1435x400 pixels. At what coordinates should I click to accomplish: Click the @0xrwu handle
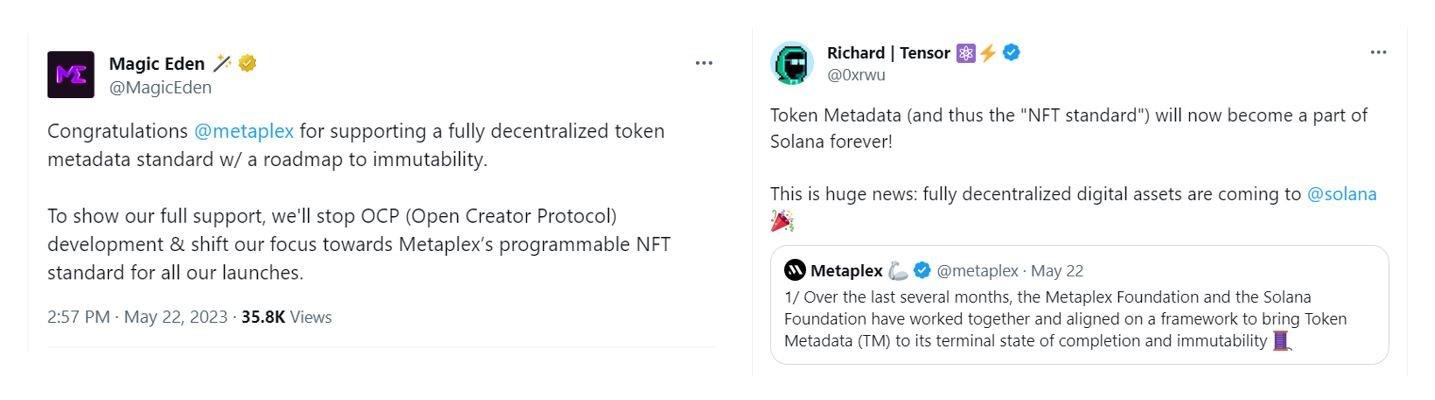pos(856,75)
